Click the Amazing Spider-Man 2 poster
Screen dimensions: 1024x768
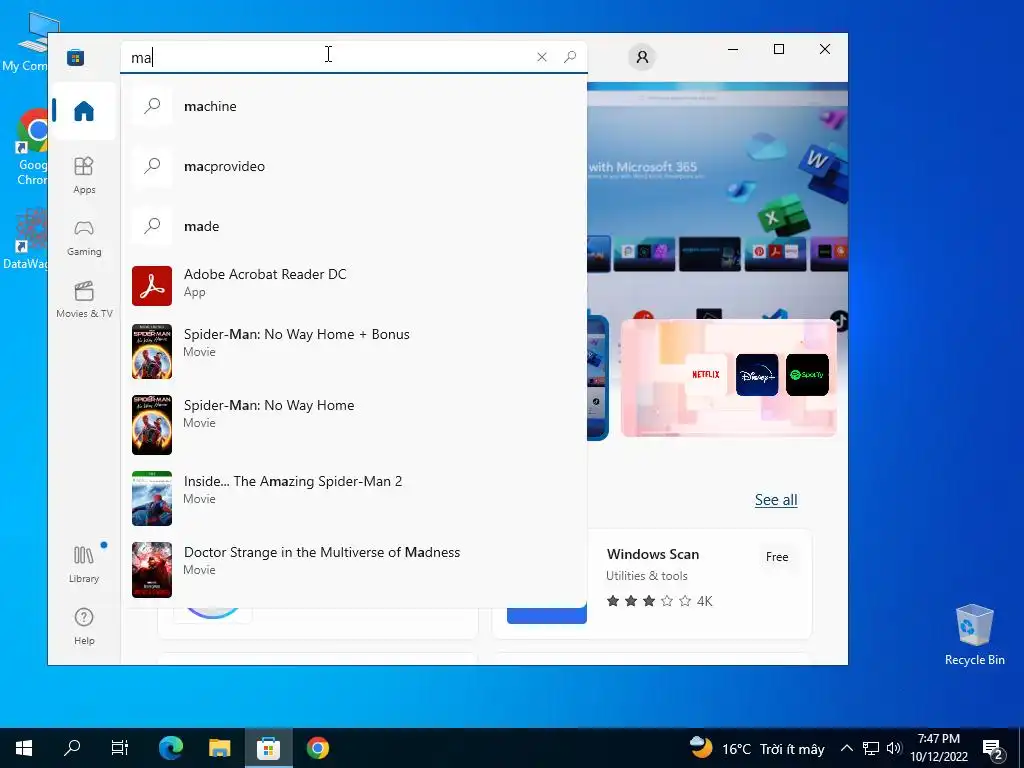[152, 498]
